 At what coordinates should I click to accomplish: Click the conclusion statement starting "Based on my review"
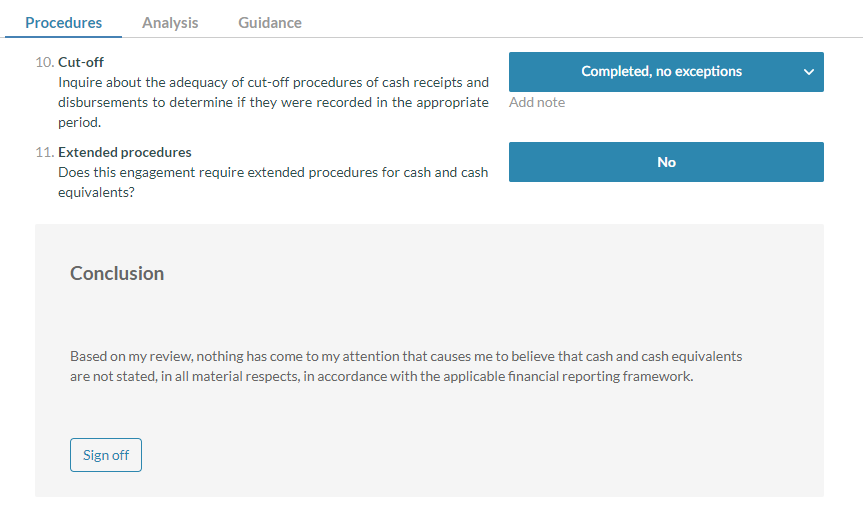(405, 366)
